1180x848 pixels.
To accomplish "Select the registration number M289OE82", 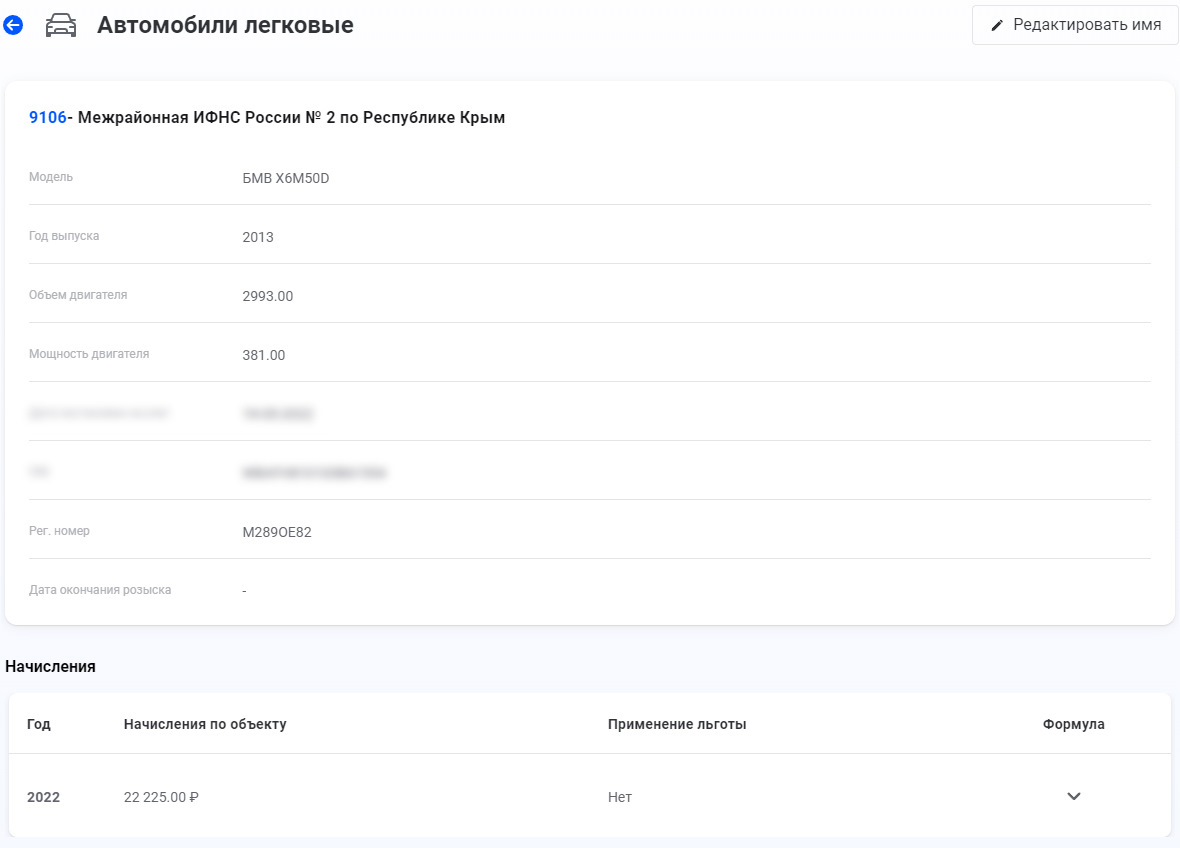I will tap(277, 532).
